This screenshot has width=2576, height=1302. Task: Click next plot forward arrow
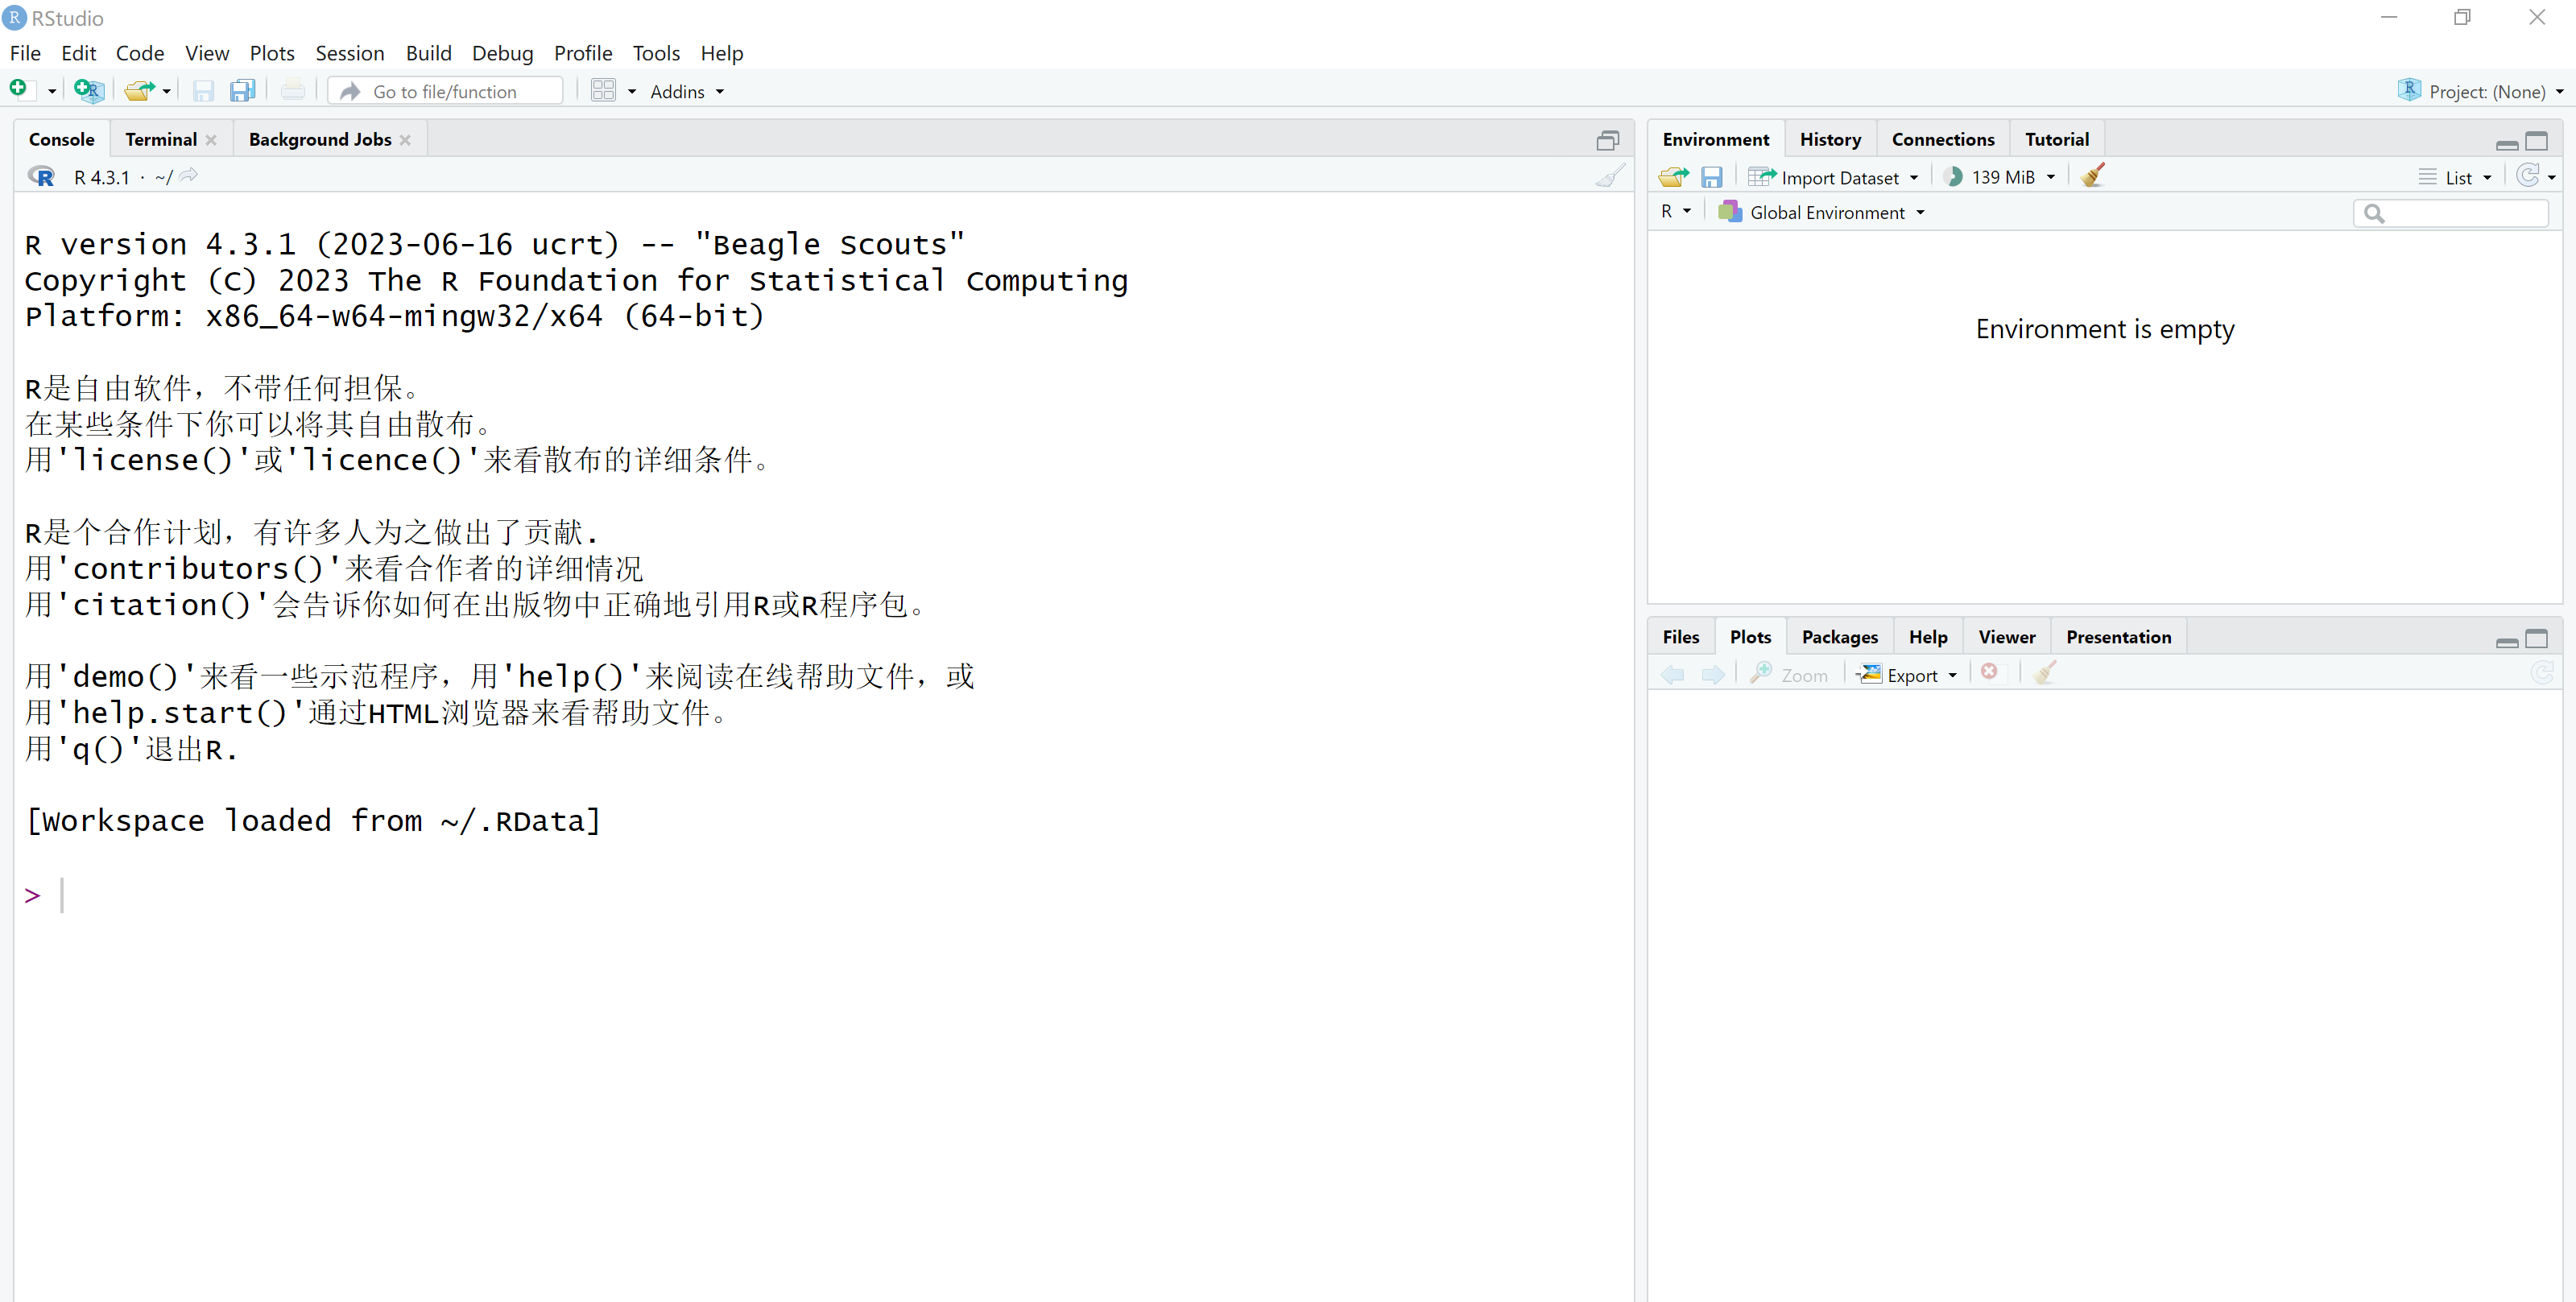tap(1712, 675)
